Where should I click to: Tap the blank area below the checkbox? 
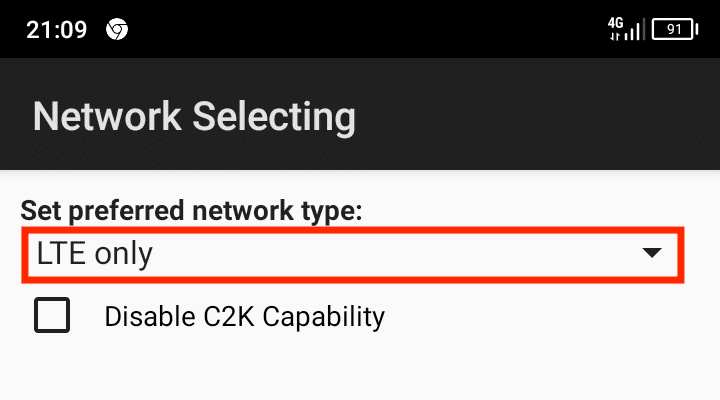(x=360, y=370)
